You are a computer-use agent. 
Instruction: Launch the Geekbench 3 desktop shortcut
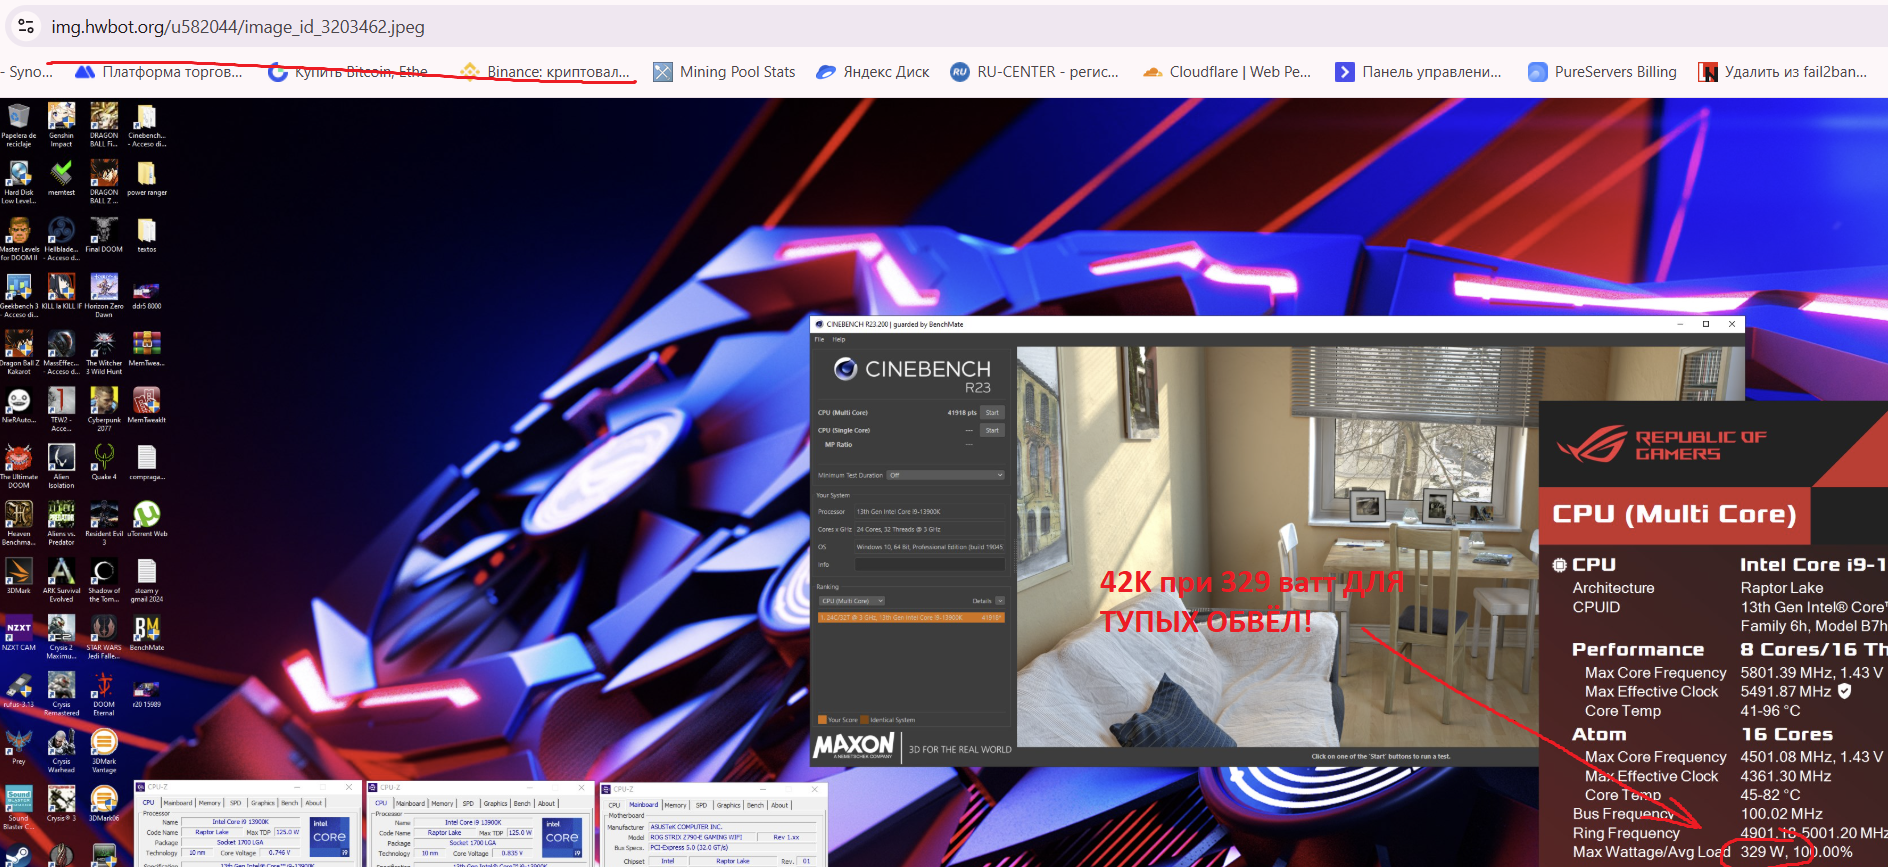click(19, 296)
